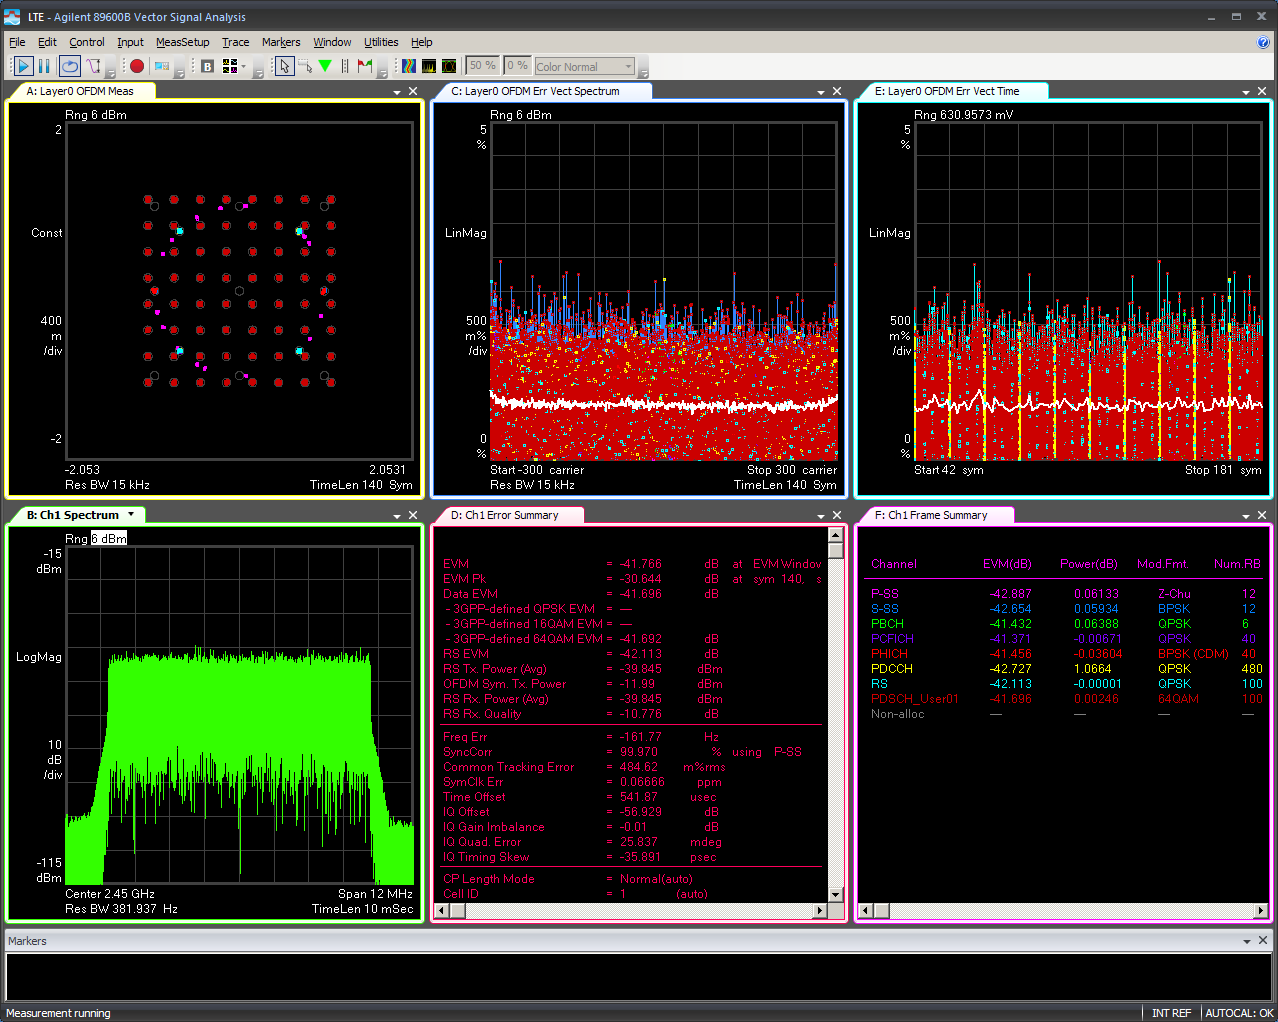This screenshot has height=1022, width=1278.
Task: Click the PDCCH row in Frame Summary
Action: (x=1065, y=669)
